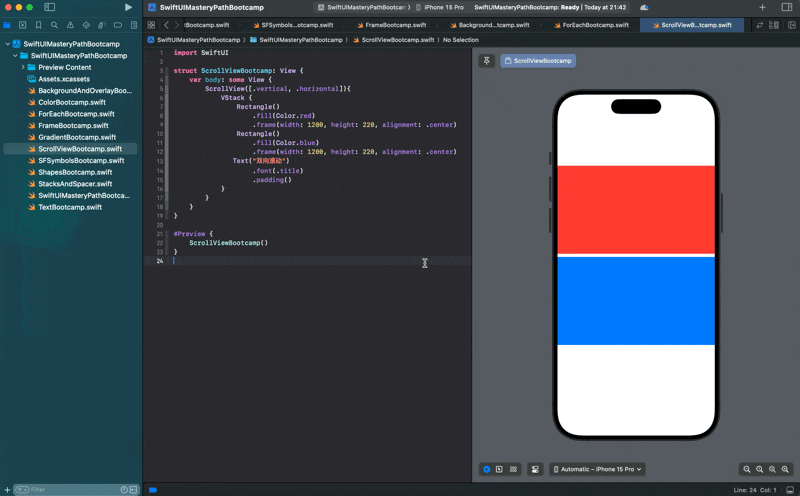The height and width of the screenshot is (496, 800).
Task: Click the Run (play) button
Action: pyautogui.click(x=128, y=7)
